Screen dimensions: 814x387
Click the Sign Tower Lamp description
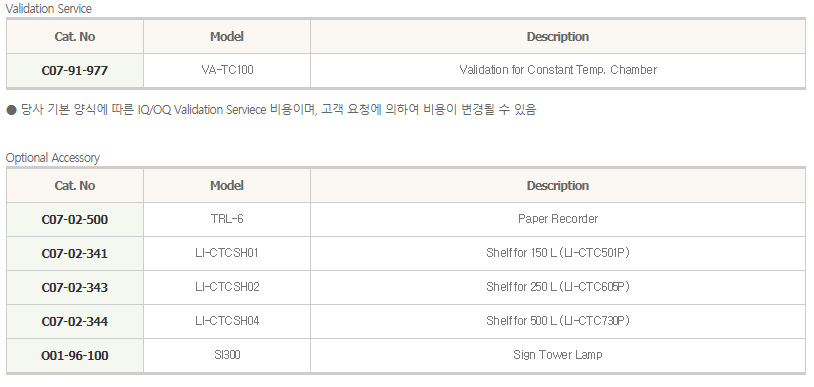pos(558,355)
